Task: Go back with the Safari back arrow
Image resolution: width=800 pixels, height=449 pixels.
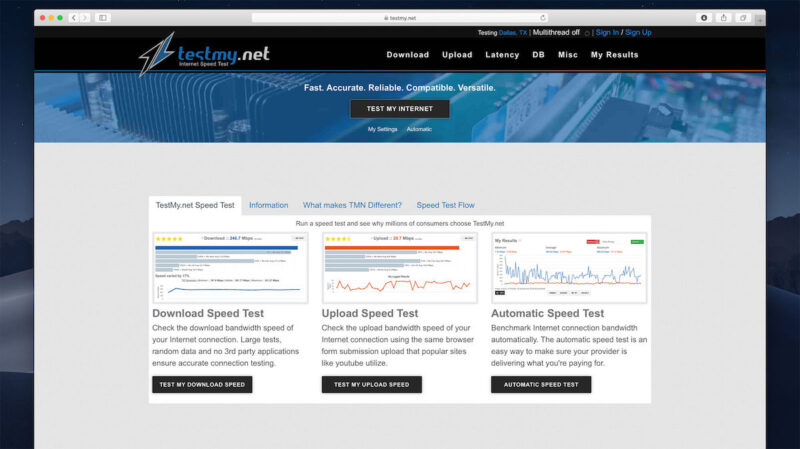Action: (x=74, y=18)
